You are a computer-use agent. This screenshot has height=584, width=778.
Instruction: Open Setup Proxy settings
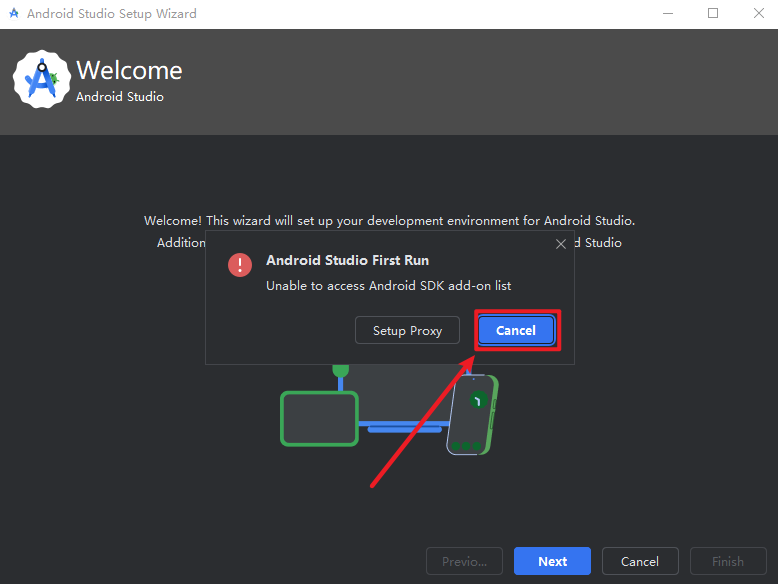point(407,331)
